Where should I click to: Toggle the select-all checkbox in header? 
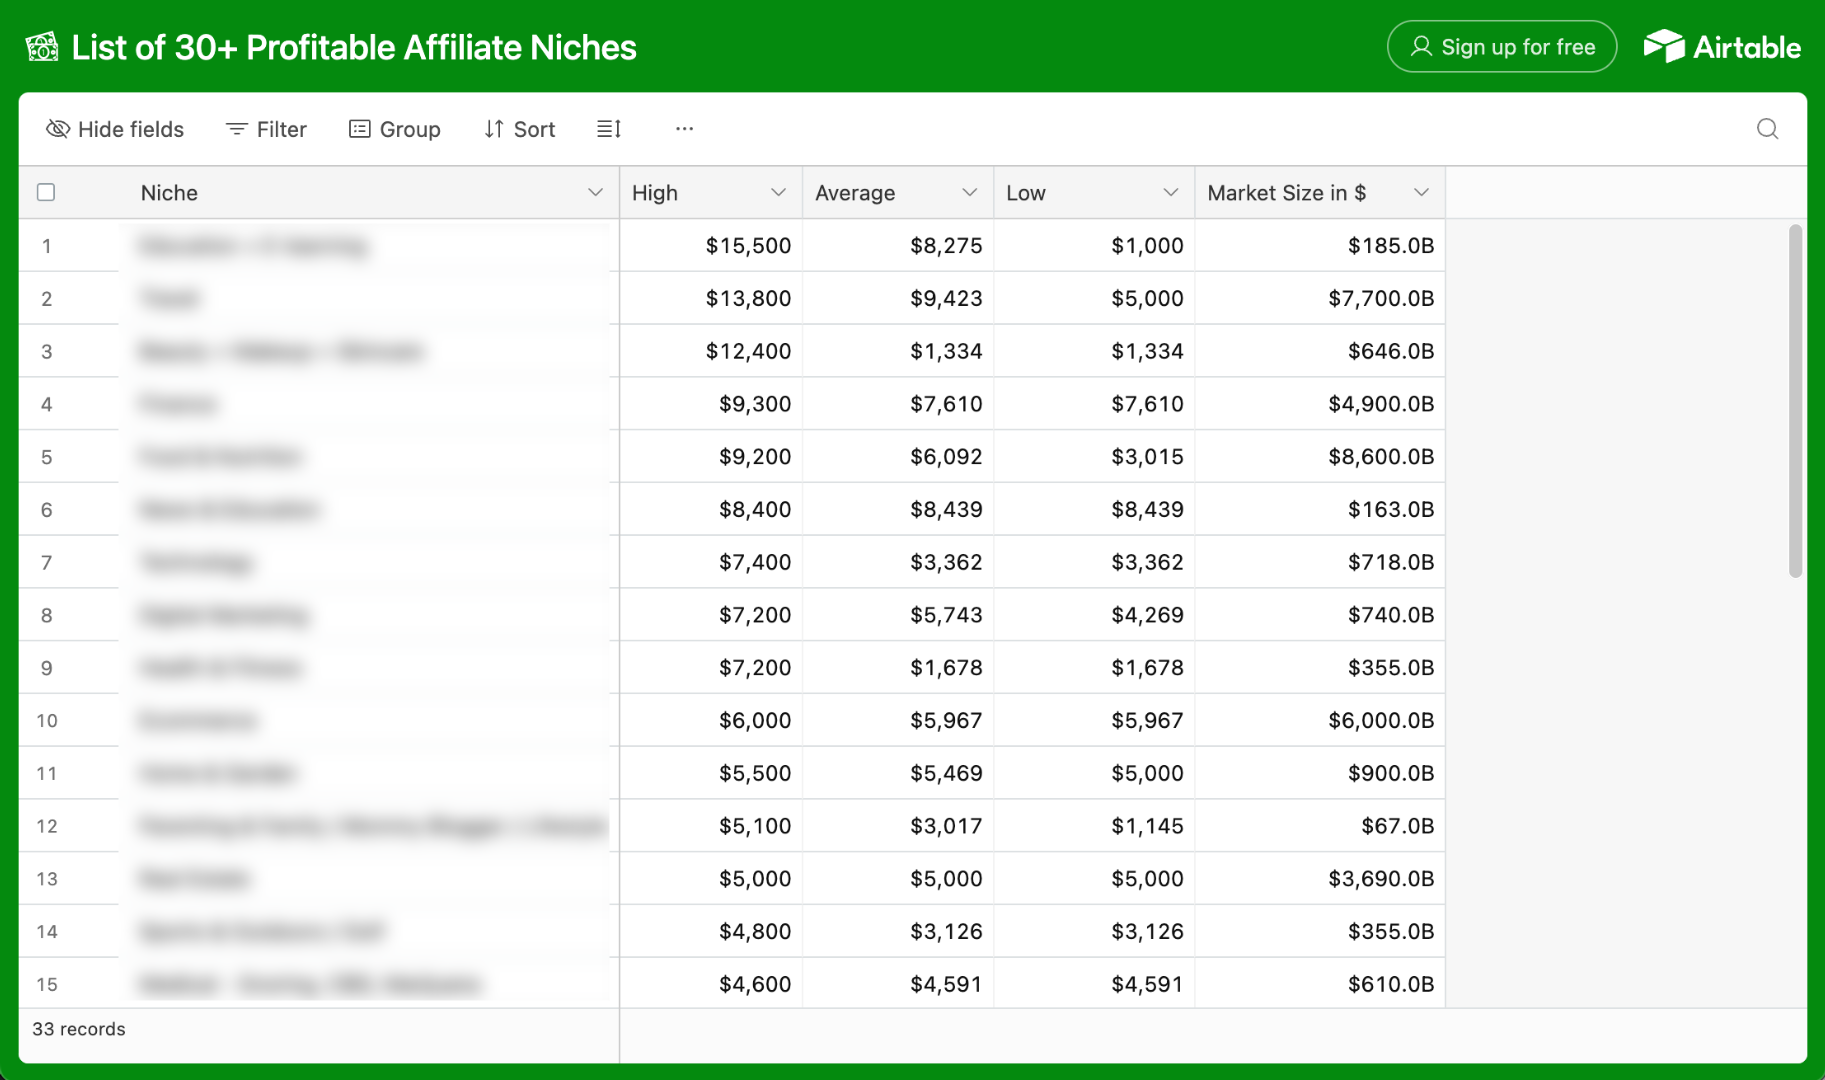[46, 192]
